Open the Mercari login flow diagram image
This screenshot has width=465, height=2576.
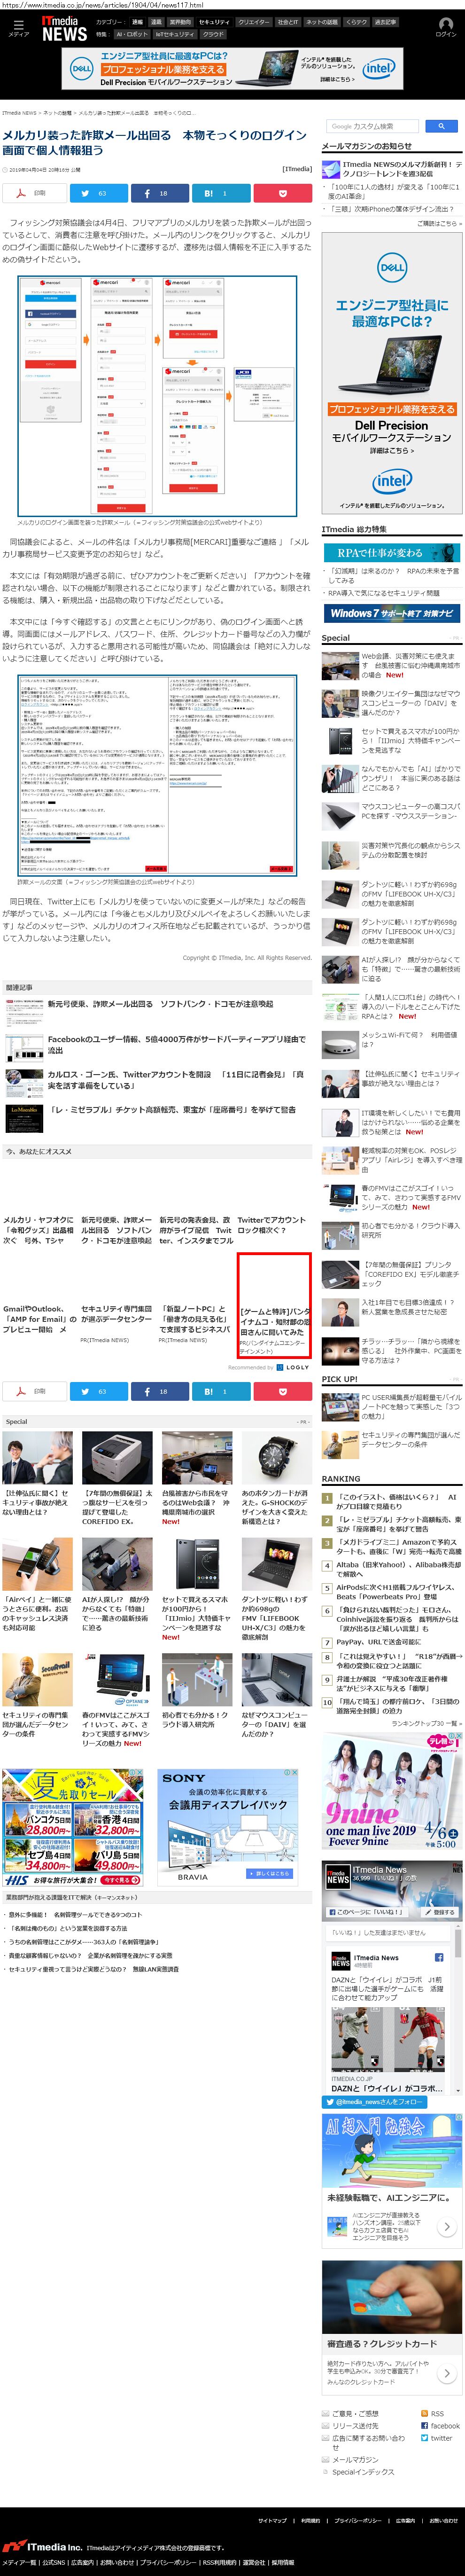pos(158,395)
